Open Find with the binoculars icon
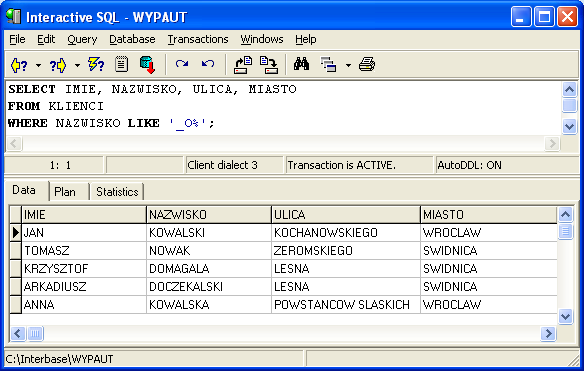The image size is (584, 371). click(301, 64)
